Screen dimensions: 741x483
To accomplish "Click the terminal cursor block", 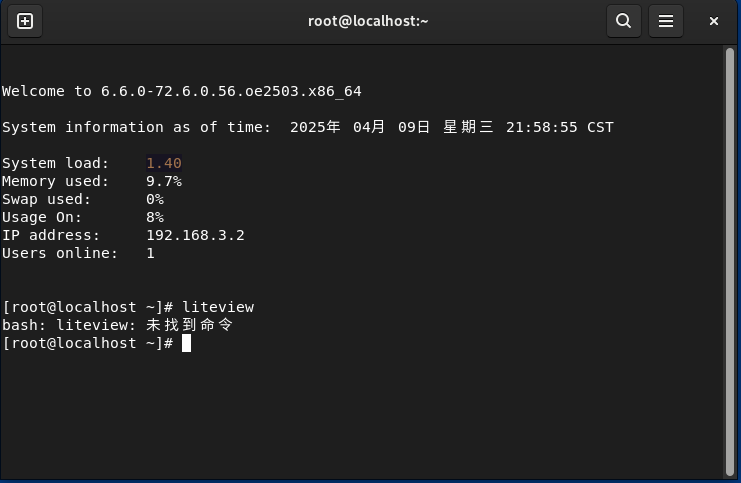I will click(x=186, y=343).
